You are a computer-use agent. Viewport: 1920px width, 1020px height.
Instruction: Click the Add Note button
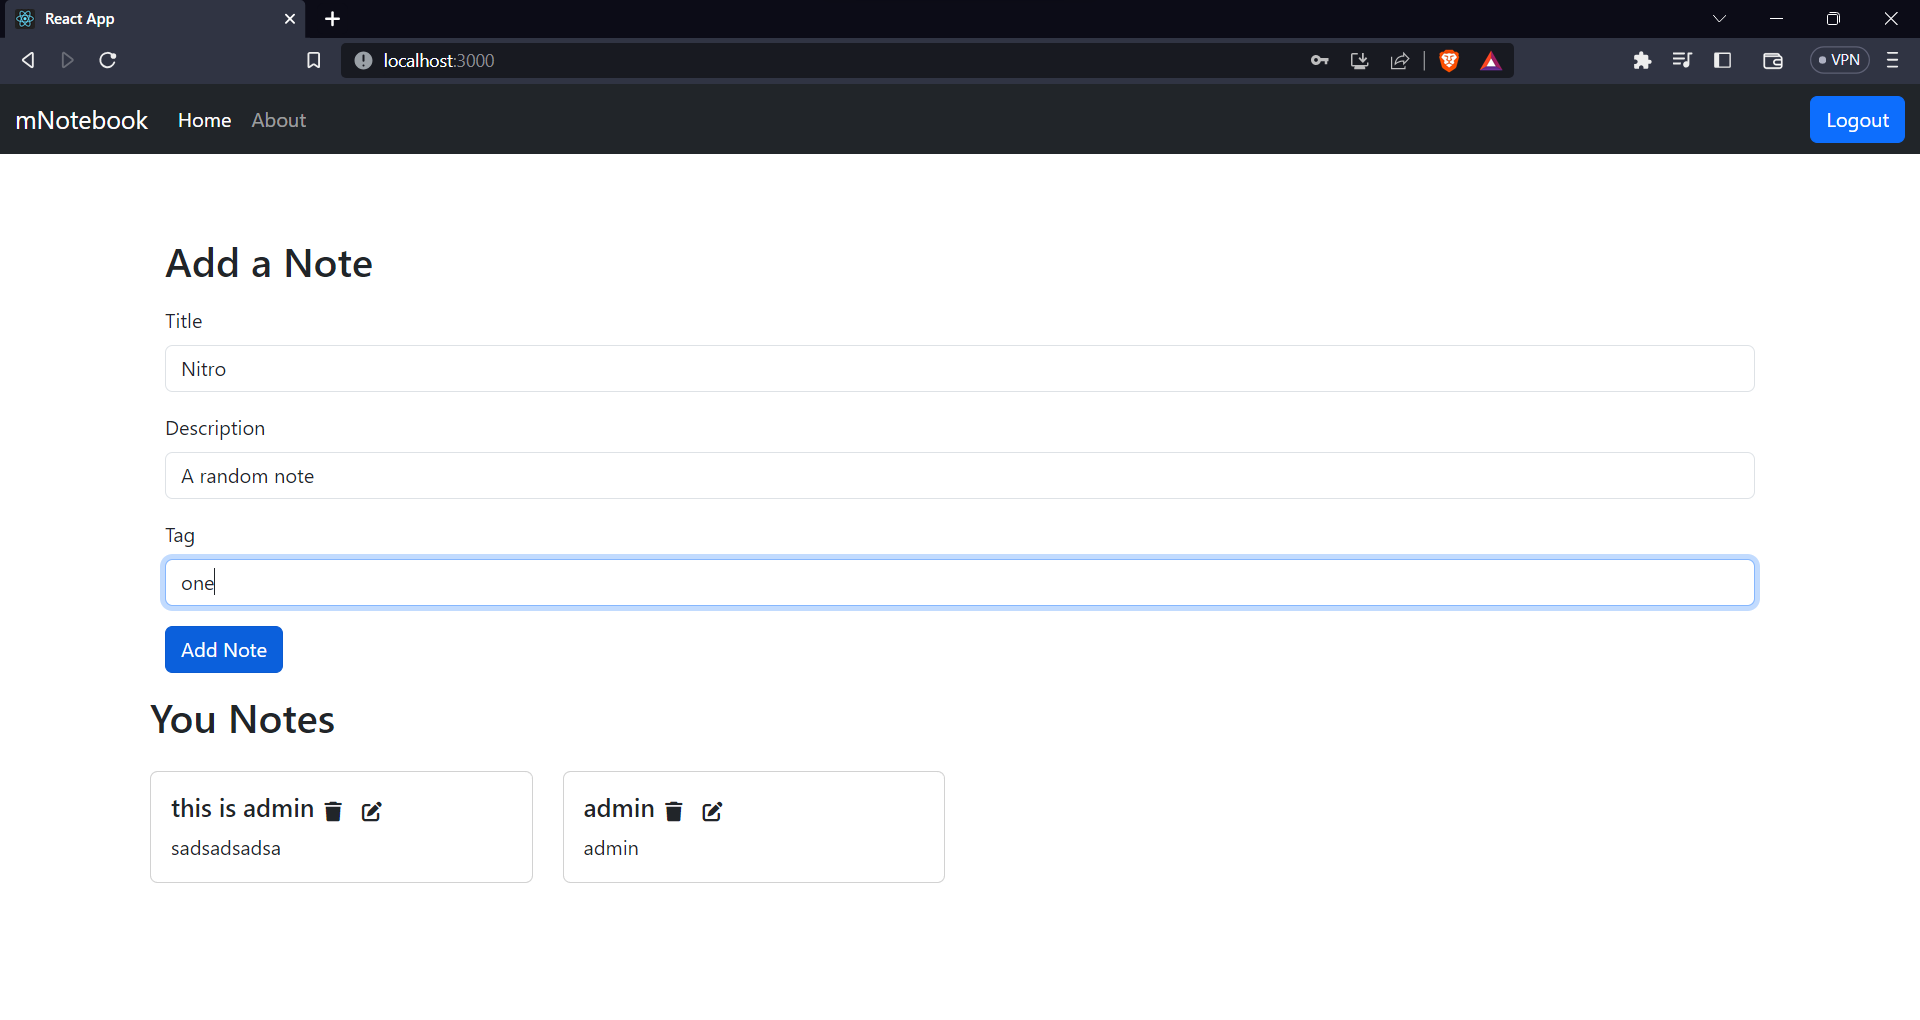(223, 649)
